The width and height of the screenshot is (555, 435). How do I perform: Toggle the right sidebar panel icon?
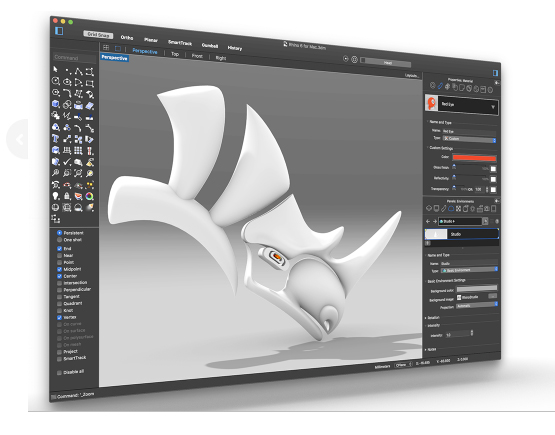click(x=495, y=73)
